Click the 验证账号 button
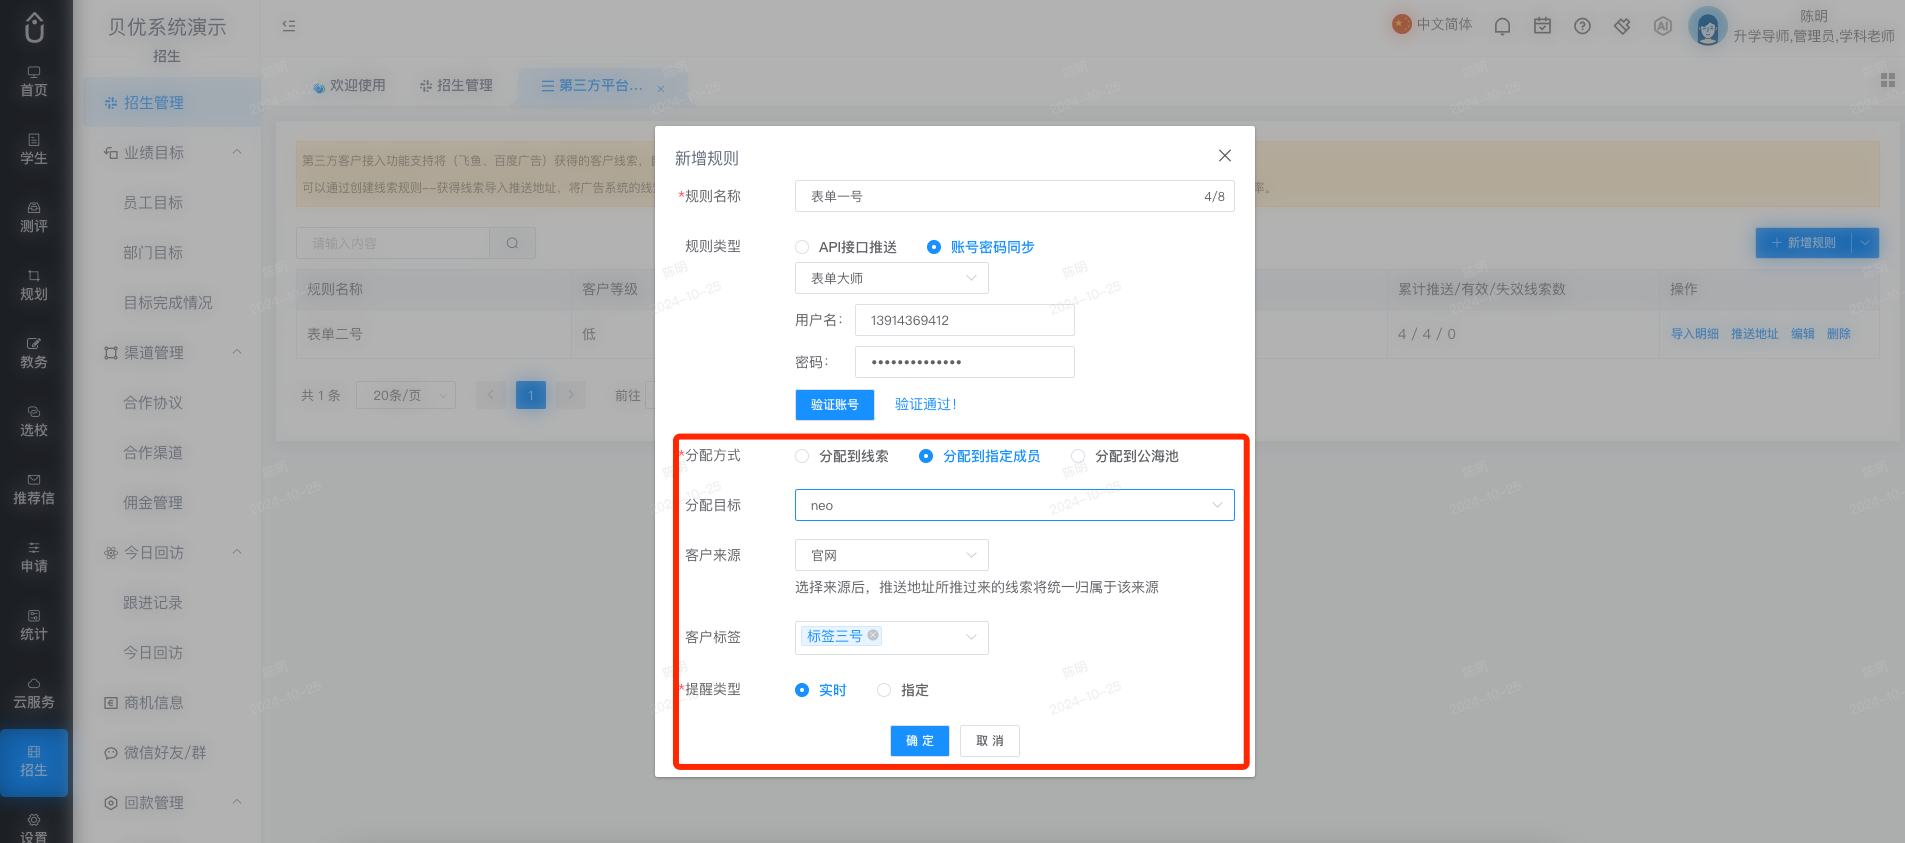 click(x=834, y=404)
